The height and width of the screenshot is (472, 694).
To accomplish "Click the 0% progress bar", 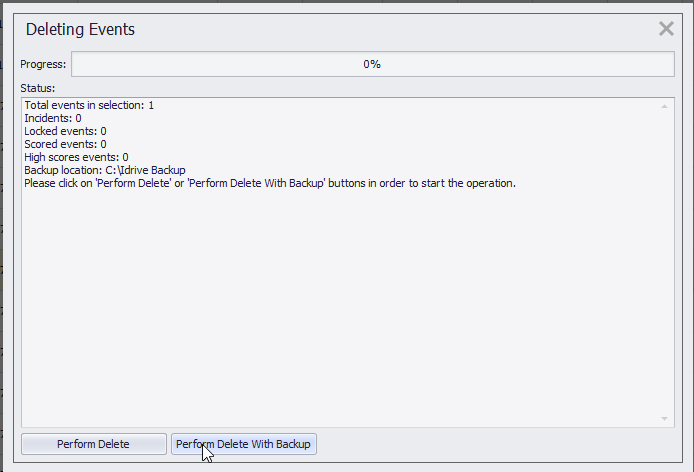I will pos(372,64).
